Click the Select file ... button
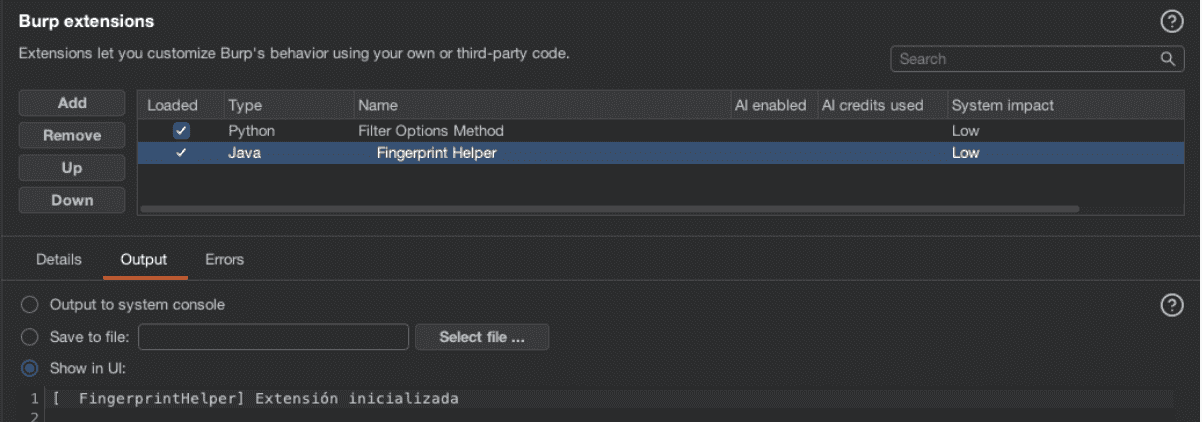Image resolution: width=1202 pixels, height=422 pixels. 482,337
